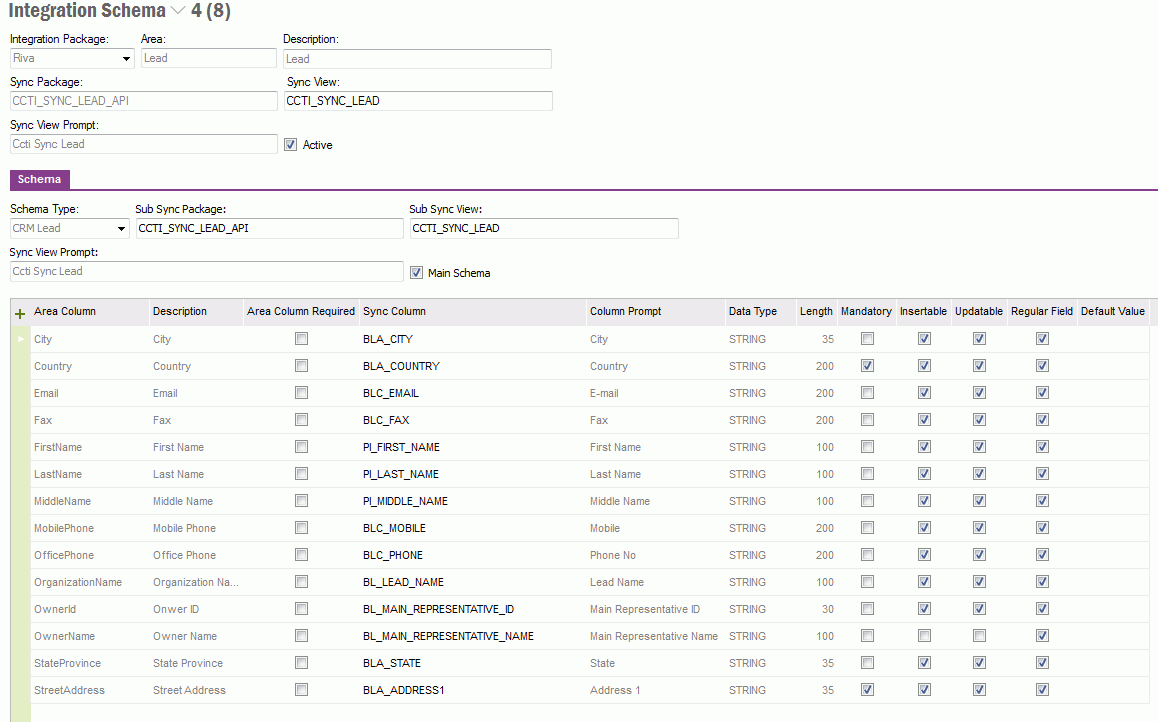Check Area Column Required for FirstName
Viewport: 1158px width, 722px height.
[301, 446]
